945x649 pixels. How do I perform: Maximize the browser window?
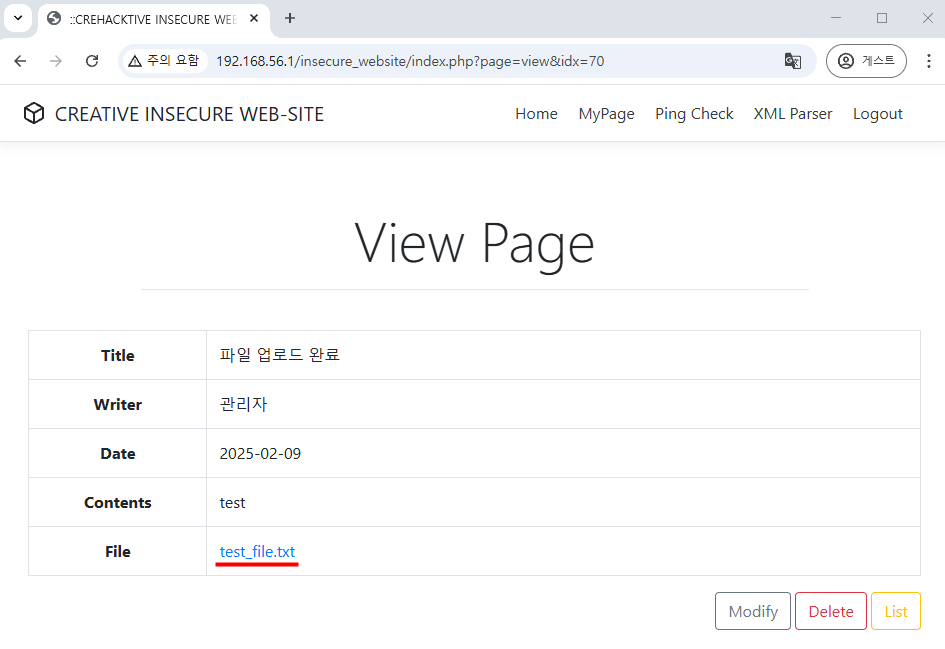point(882,18)
